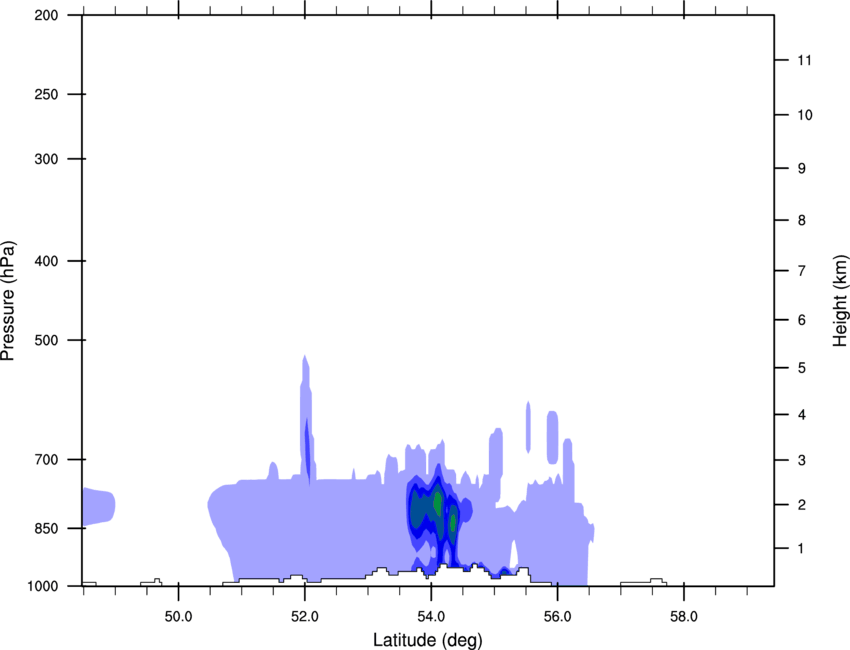Viewport: 850px width, 650px height.
Task: Click the 54.0 latitude tick label
Action: click(431, 616)
